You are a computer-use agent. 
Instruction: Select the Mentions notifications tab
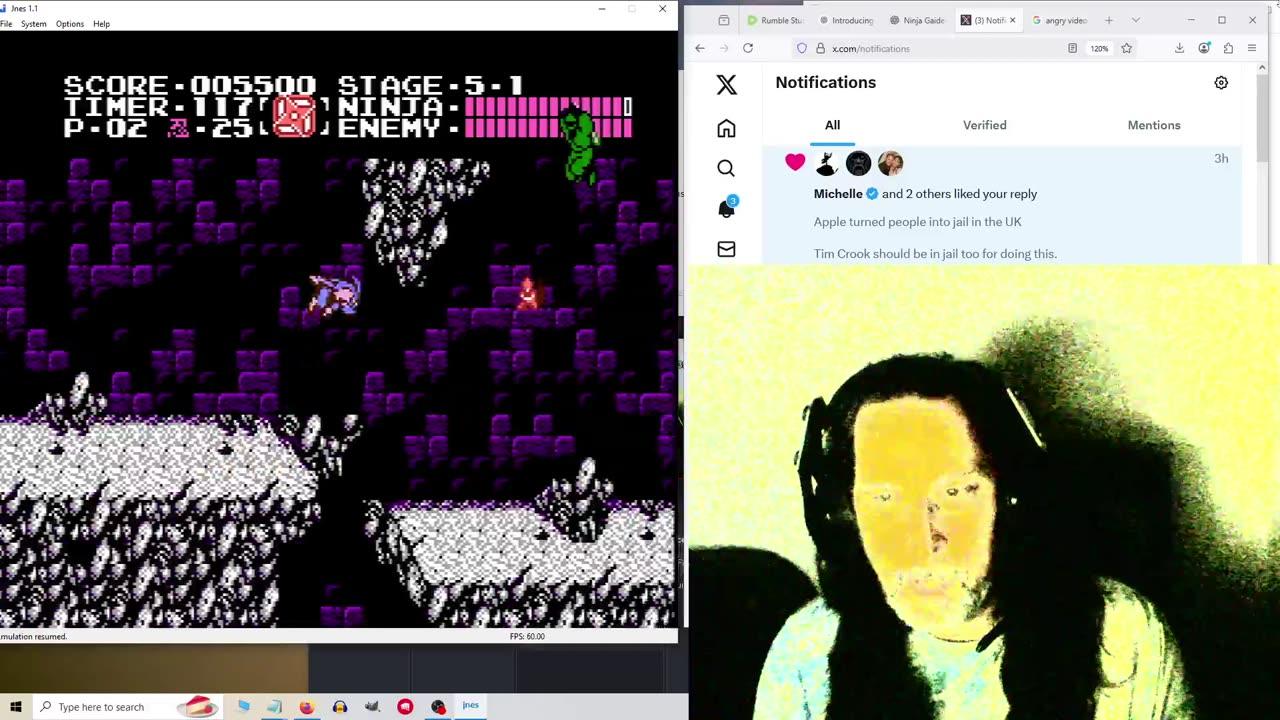[1154, 125]
